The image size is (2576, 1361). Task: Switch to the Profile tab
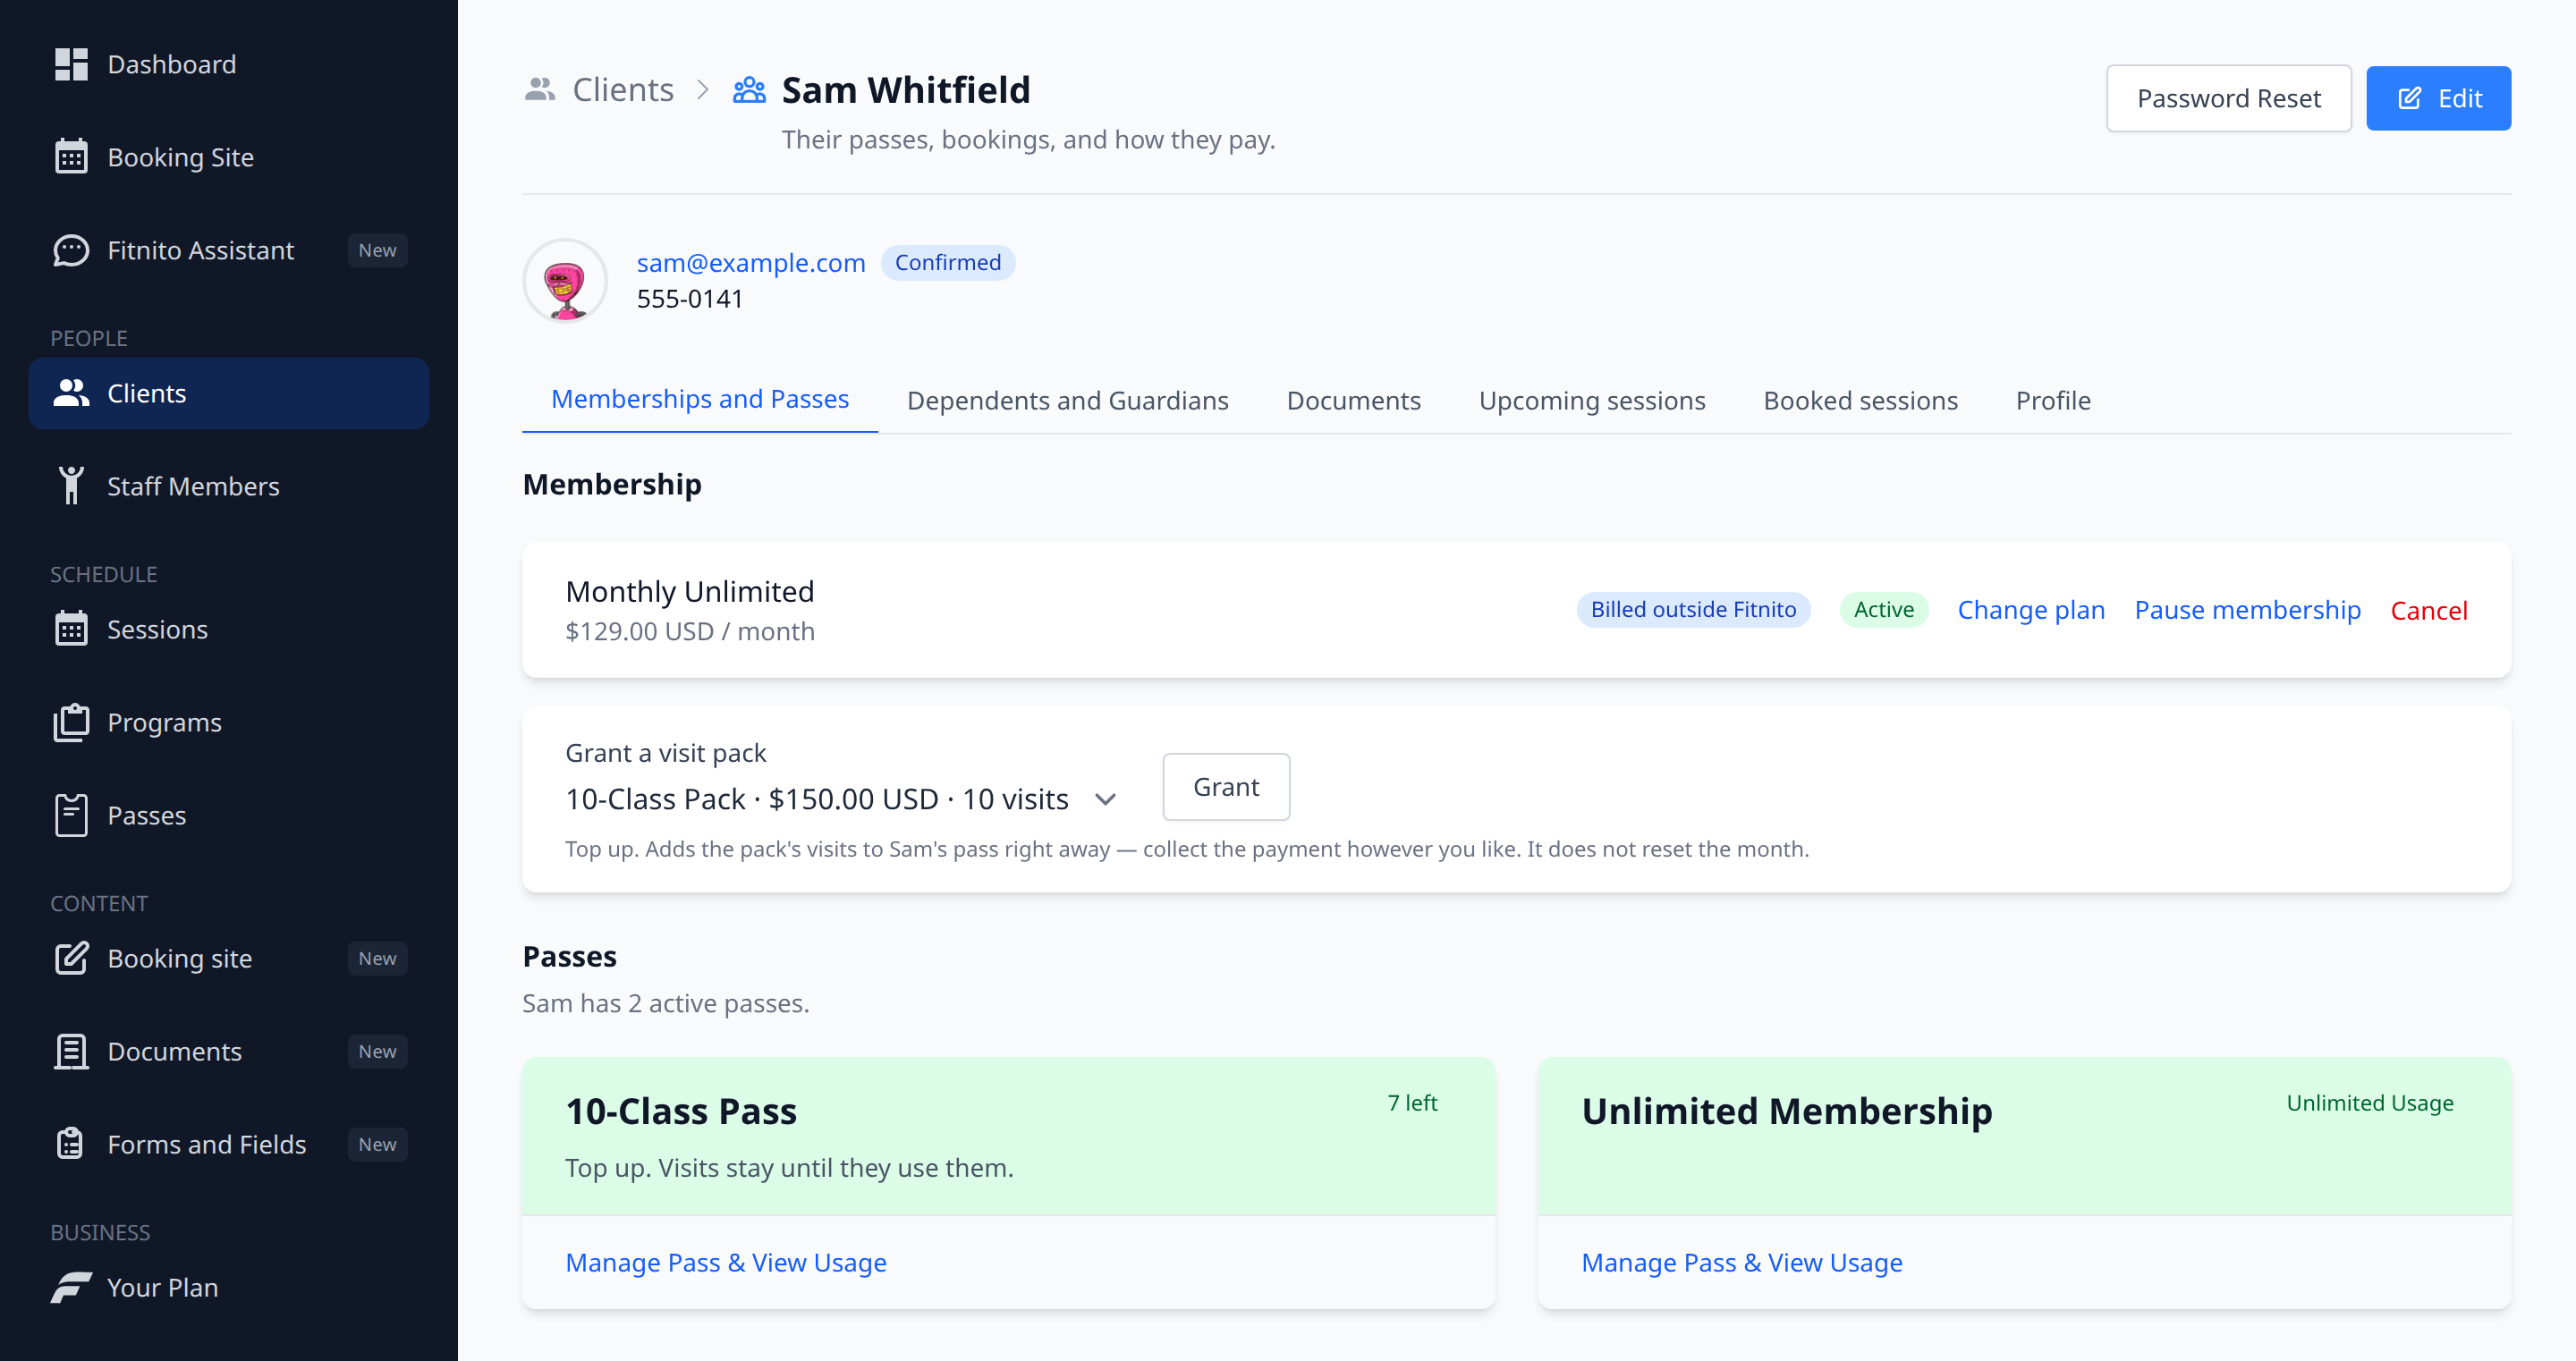click(x=2053, y=400)
